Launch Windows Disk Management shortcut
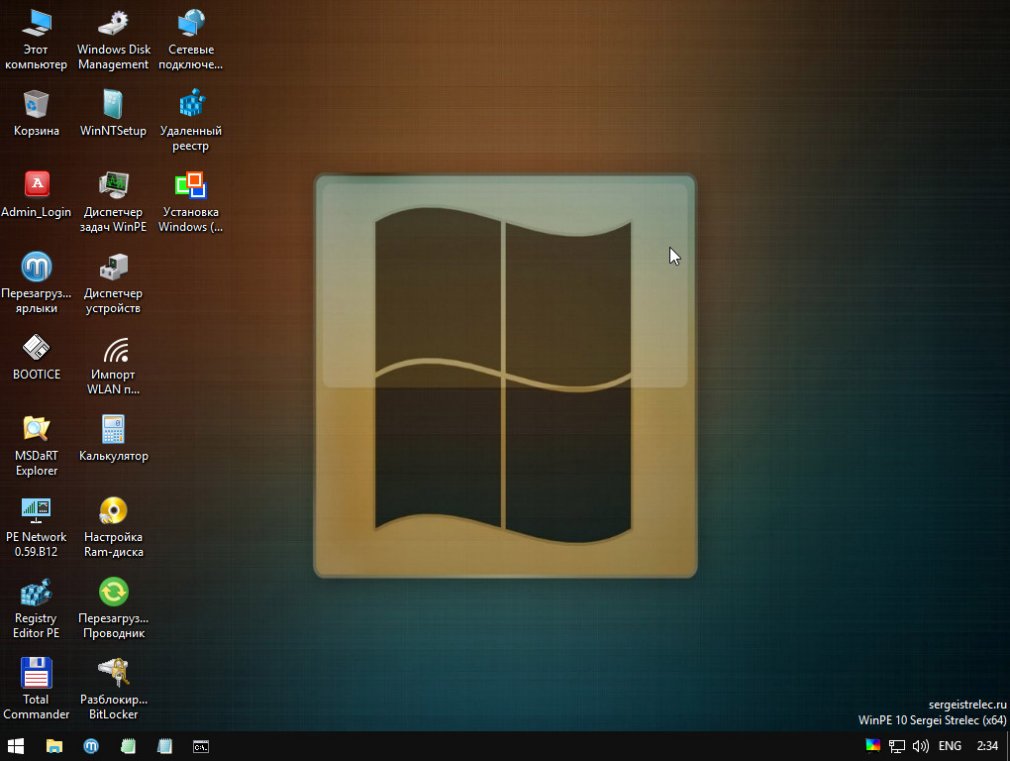 (x=113, y=39)
